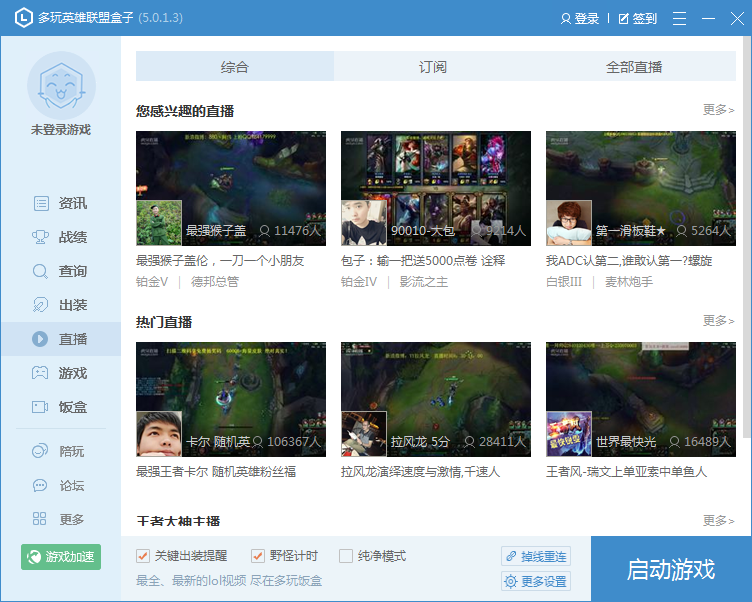This screenshot has width=752, height=602.
Task: Open the 查询 search icon in sidebar
Action: (x=41, y=271)
